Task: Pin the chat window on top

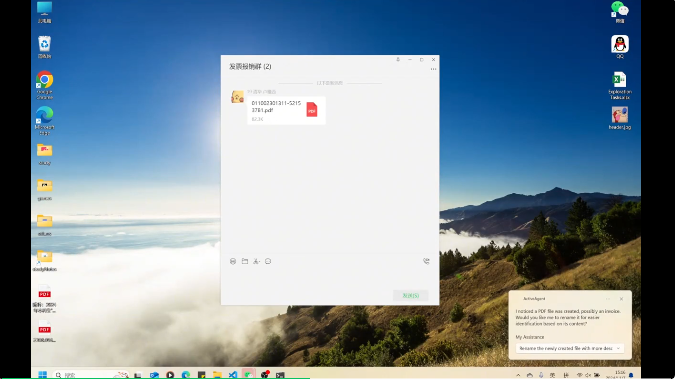Action: (x=398, y=60)
